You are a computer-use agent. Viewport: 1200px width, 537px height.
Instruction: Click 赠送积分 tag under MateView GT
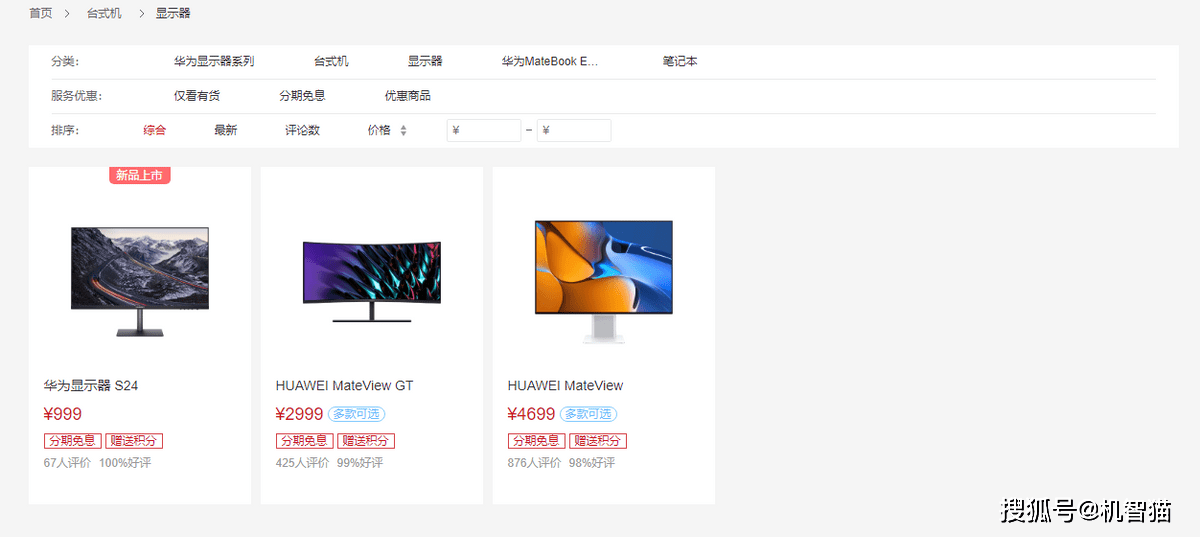(x=366, y=441)
